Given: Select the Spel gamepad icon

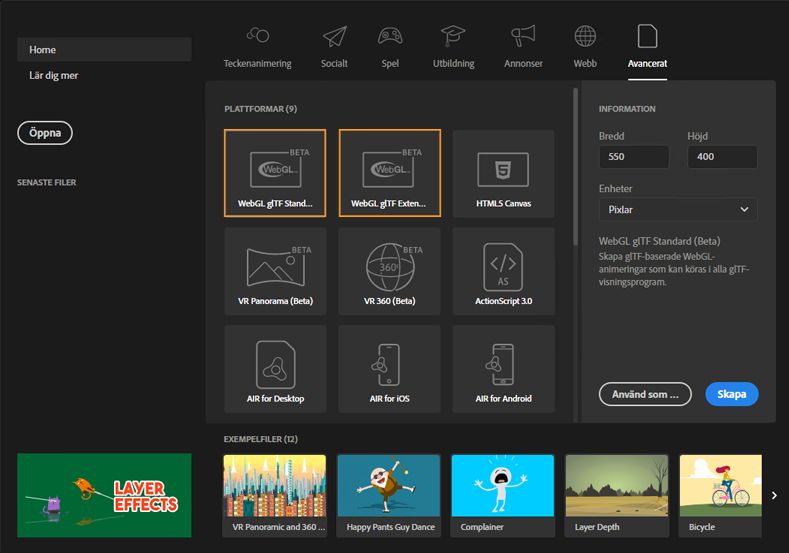Looking at the screenshot, I should [x=390, y=36].
